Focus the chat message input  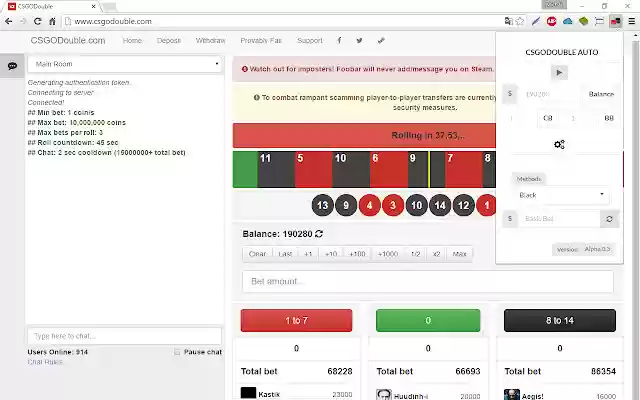(124, 336)
